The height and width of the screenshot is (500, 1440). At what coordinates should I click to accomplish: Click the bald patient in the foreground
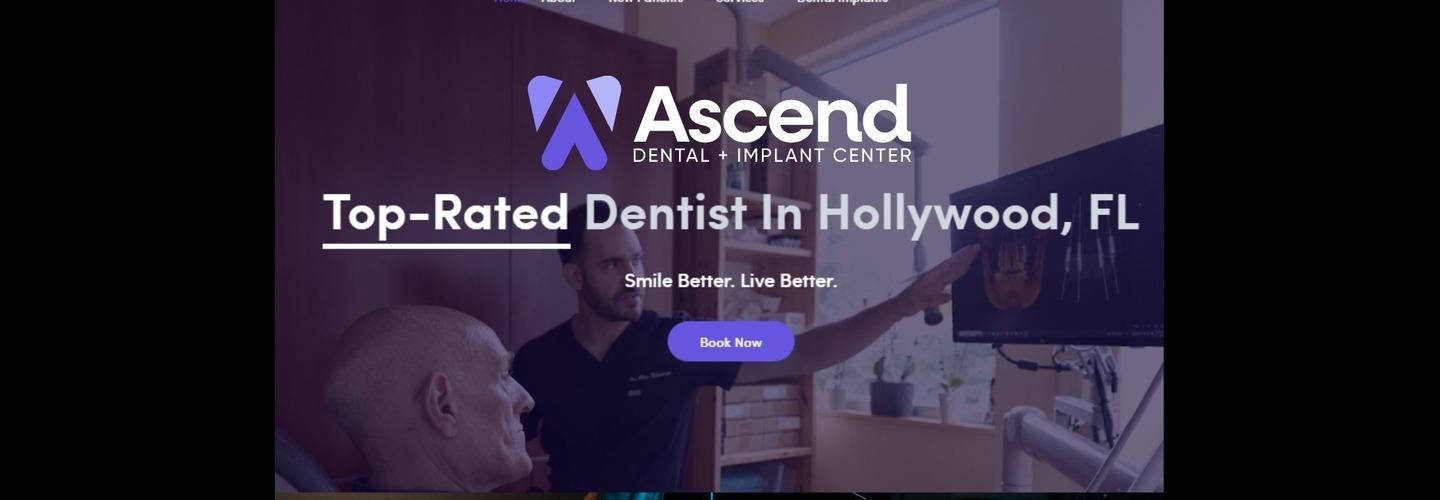pyautogui.click(x=428, y=400)
